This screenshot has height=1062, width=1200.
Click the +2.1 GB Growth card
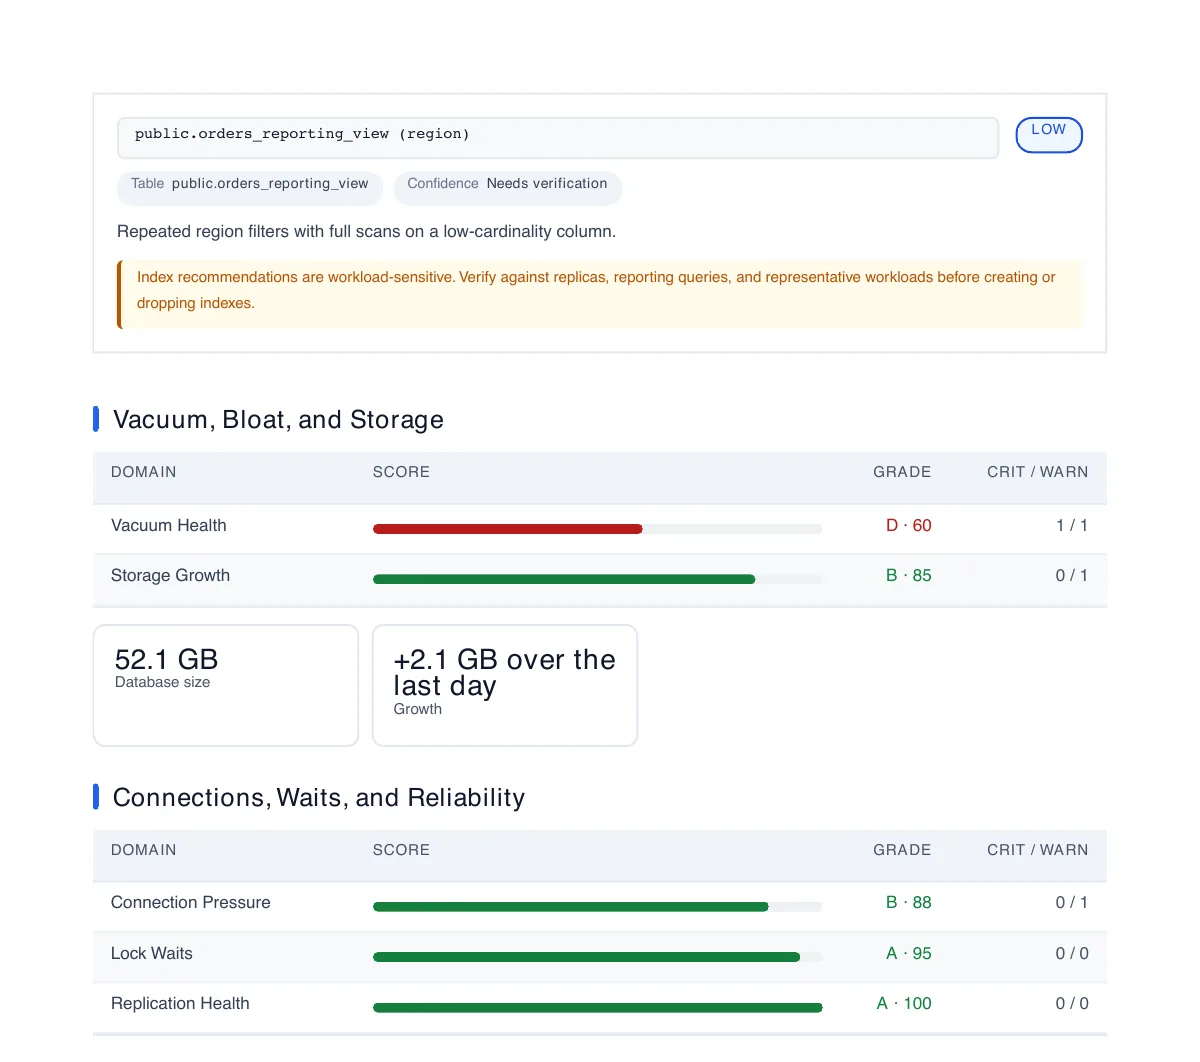[x=505, y=685]
